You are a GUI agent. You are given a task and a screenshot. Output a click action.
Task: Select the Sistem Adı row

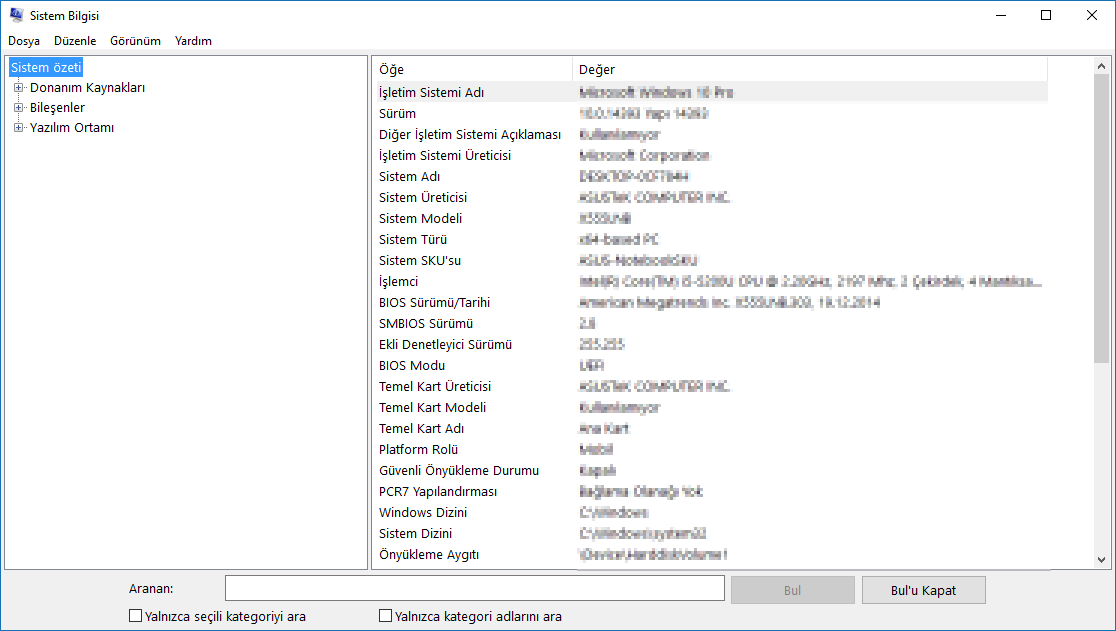(712, 176)
